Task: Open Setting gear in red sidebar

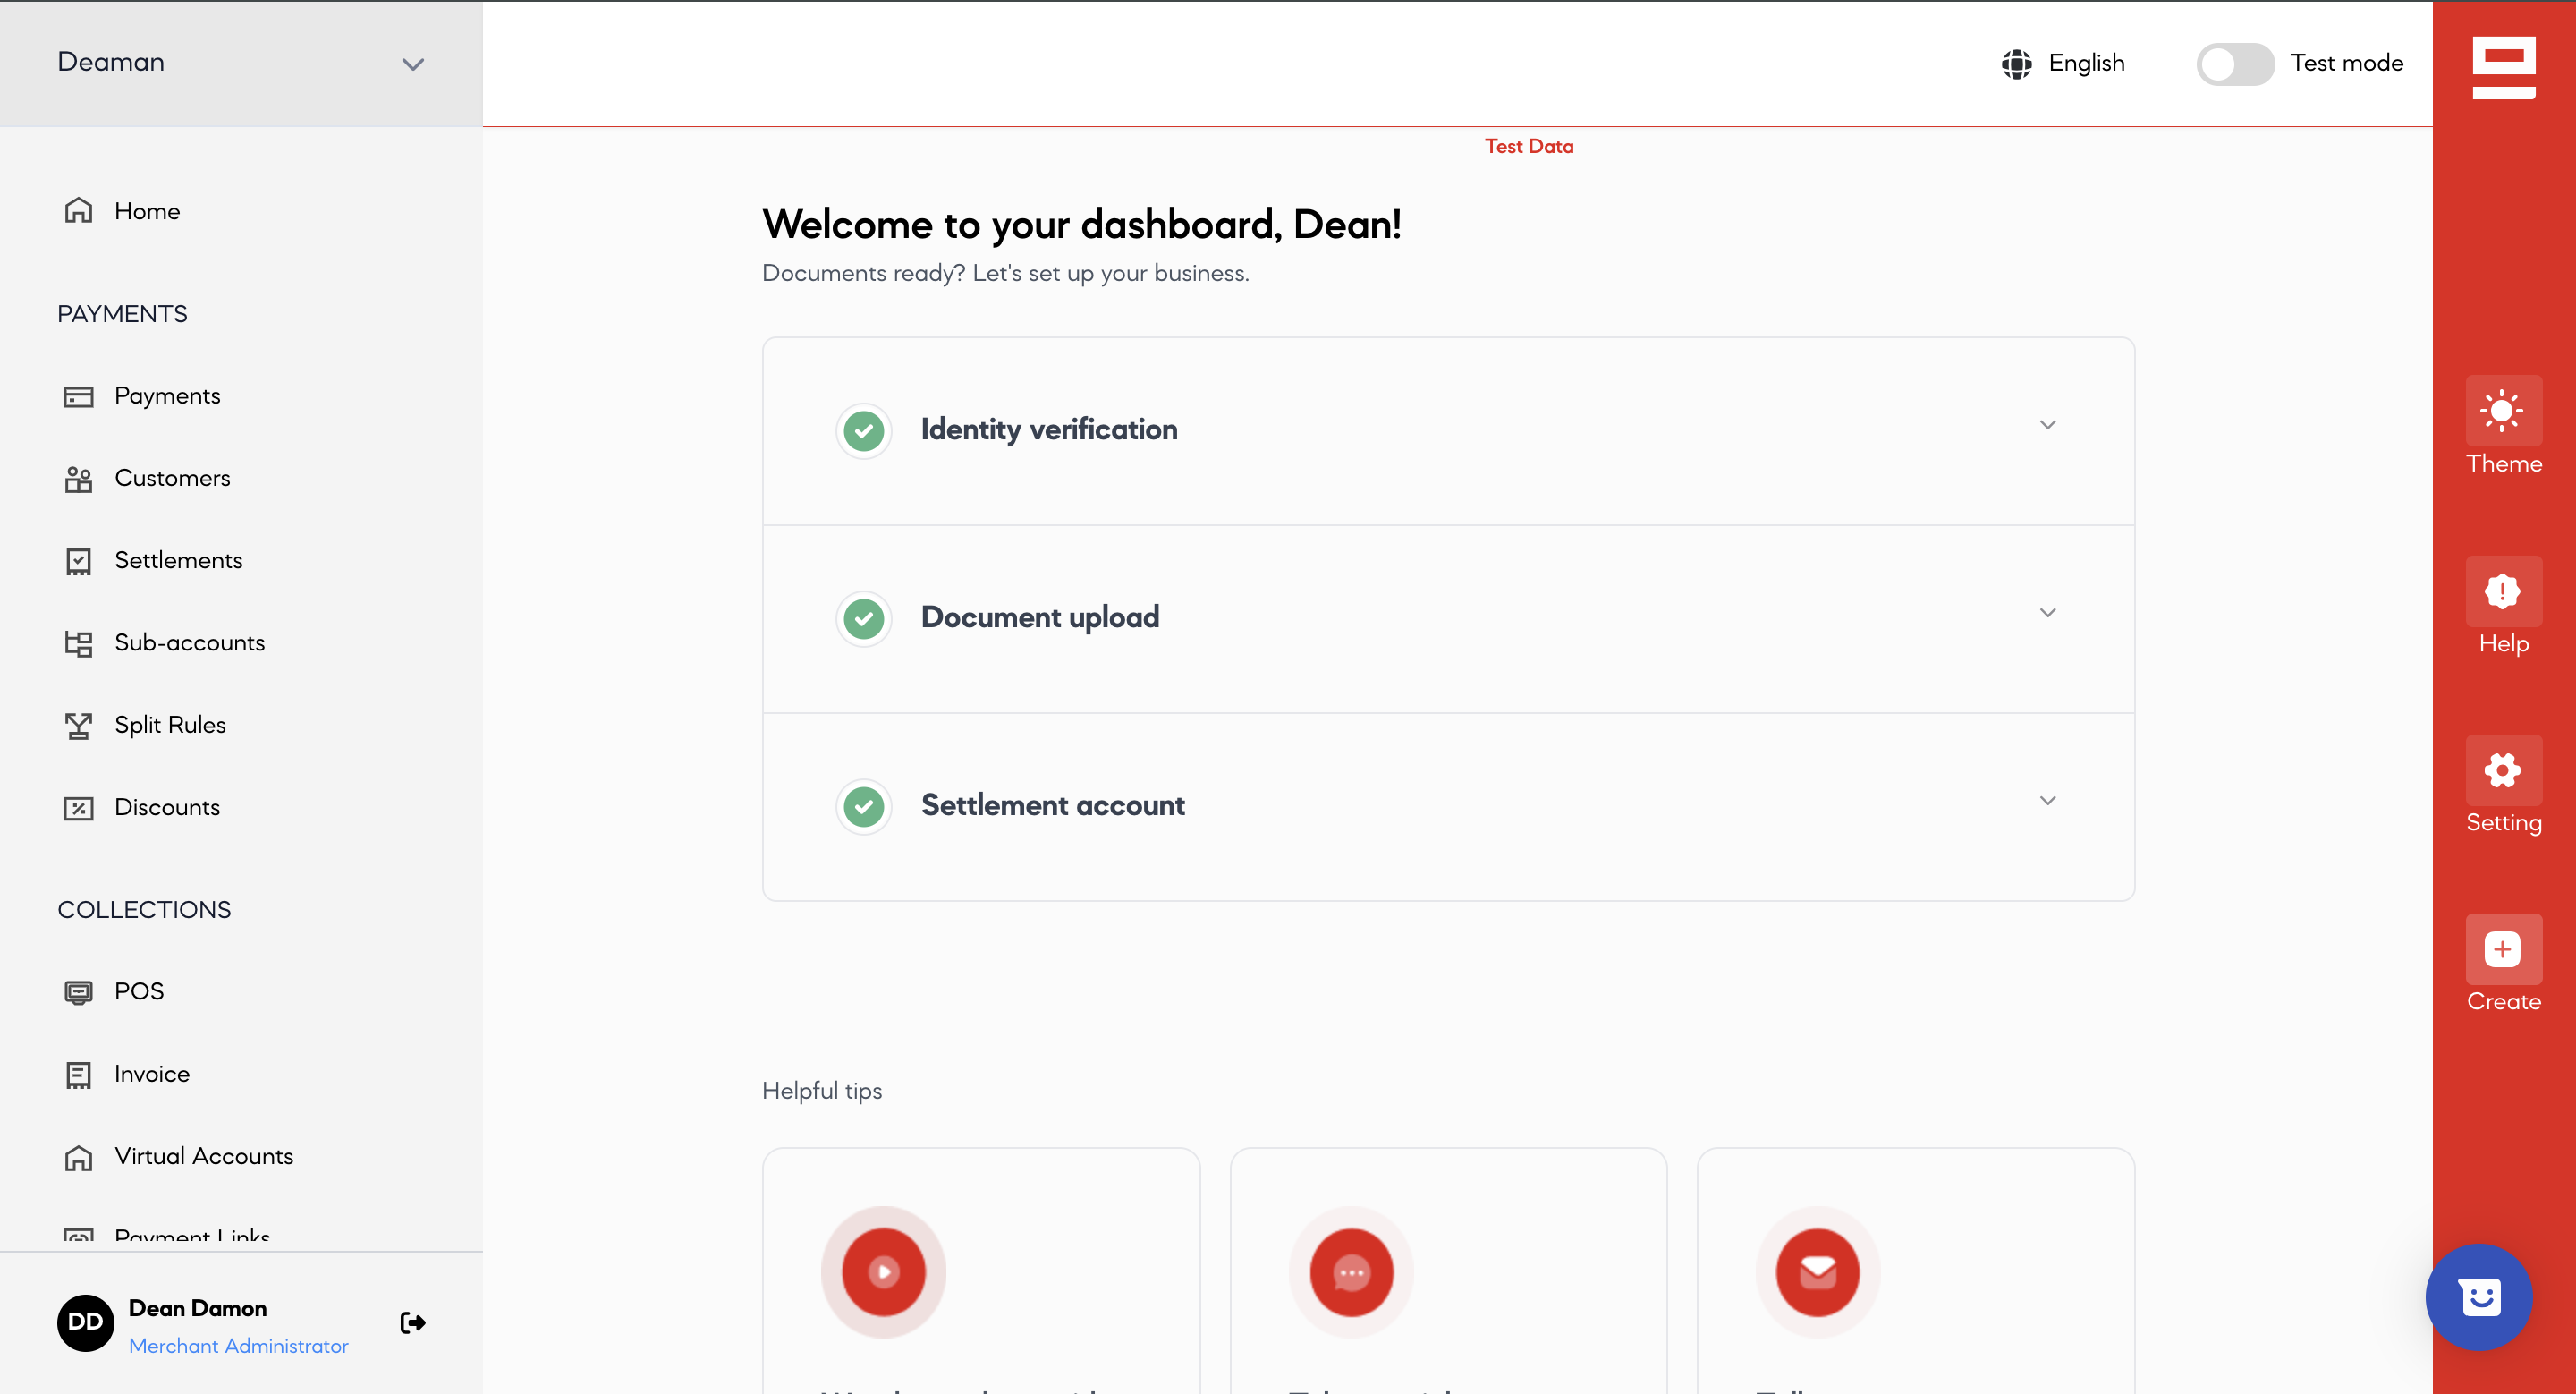Action: pyautogui.click(x=2503, y=771)
